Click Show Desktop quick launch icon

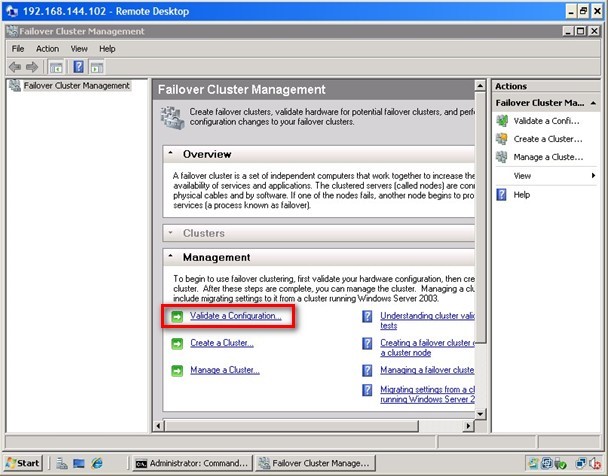point(79,463)
